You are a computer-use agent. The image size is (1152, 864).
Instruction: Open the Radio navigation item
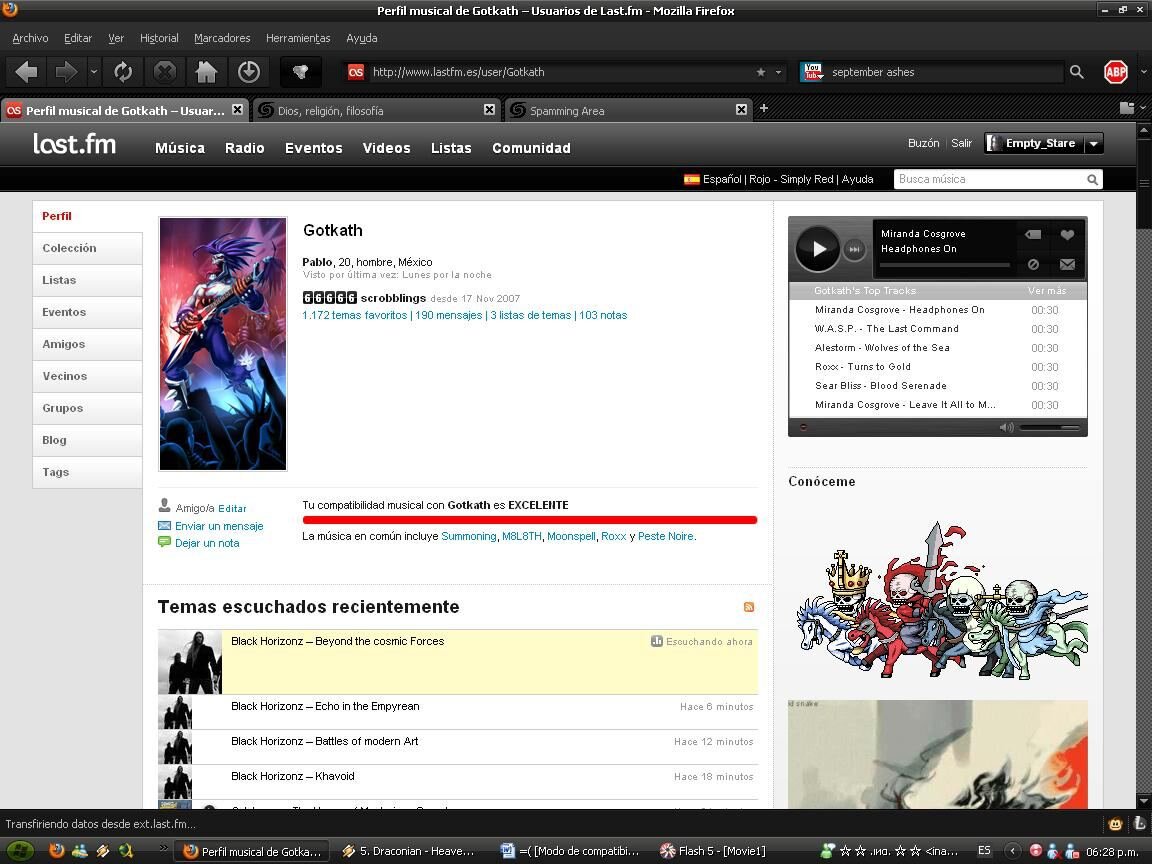coord(245,148)
